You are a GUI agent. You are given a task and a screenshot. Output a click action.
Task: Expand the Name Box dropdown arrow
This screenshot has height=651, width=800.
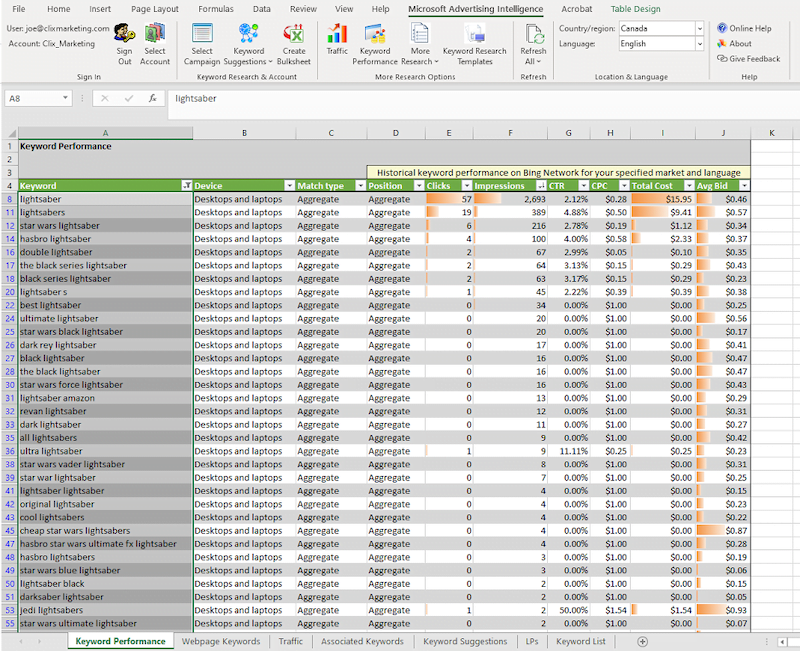click(65, 97)
